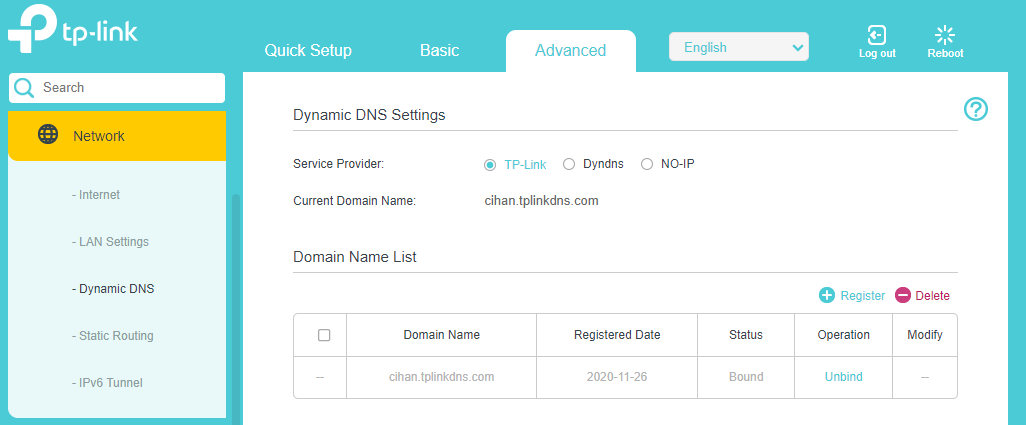Click the Reboot icon
Image resolution: width=1026 pixels, height=425 pixels.
945,36
